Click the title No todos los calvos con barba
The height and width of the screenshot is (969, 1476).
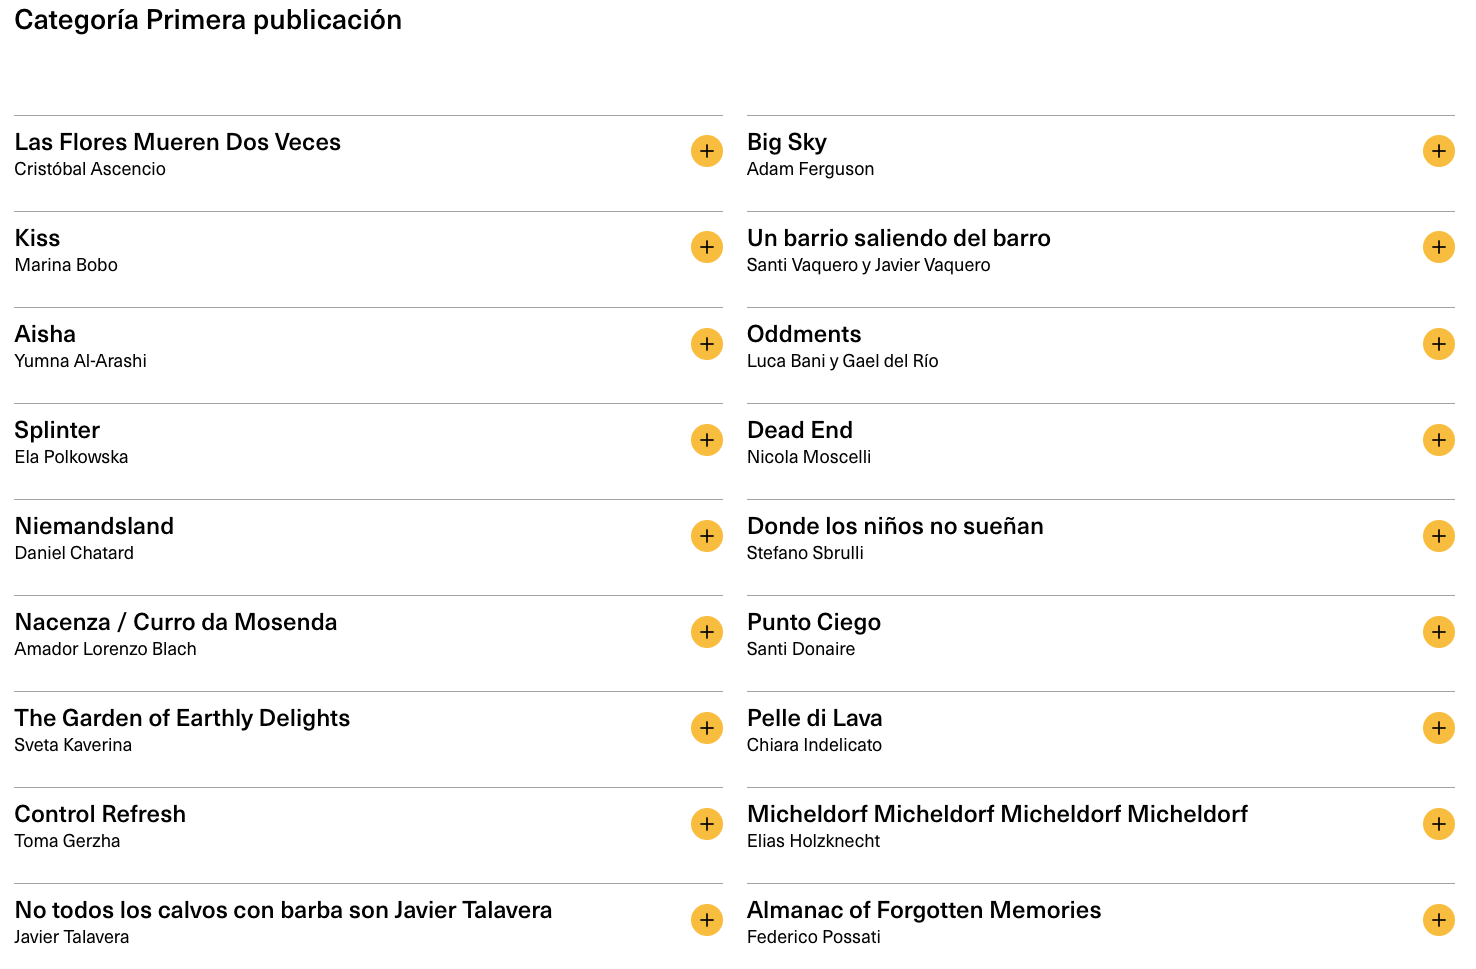pos(283,910)
